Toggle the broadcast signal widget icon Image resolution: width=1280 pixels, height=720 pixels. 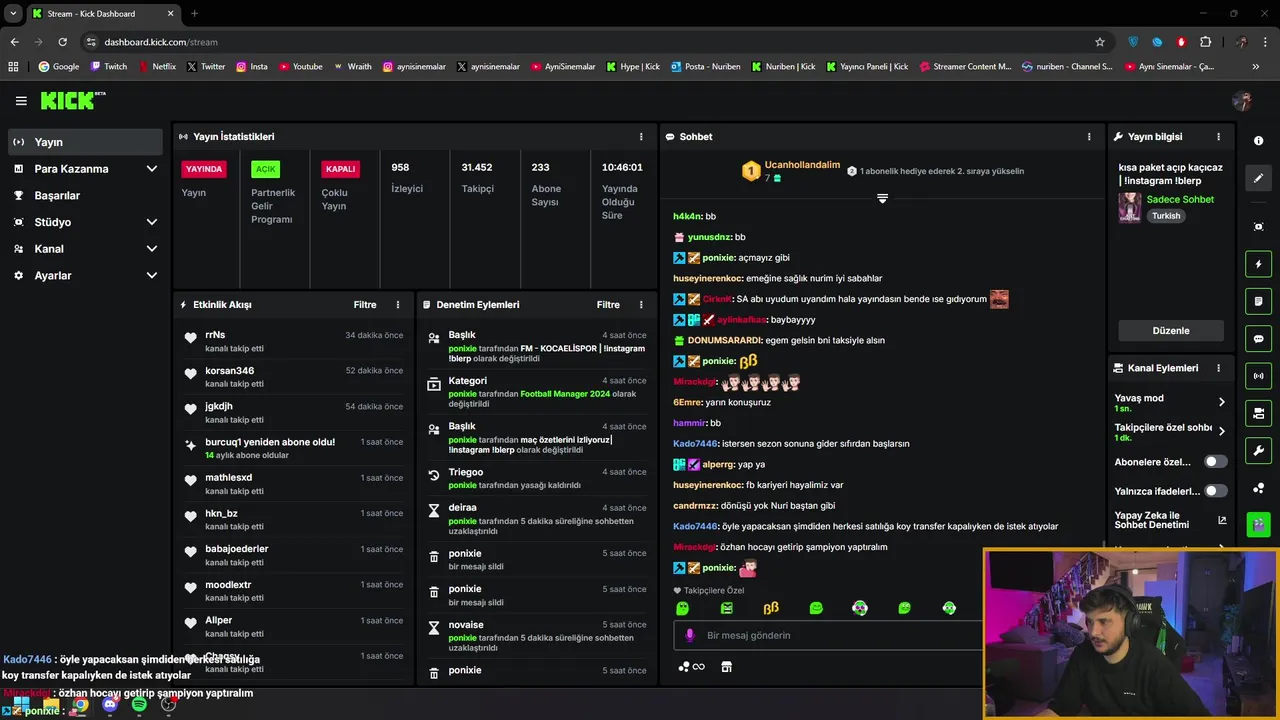1259,376
